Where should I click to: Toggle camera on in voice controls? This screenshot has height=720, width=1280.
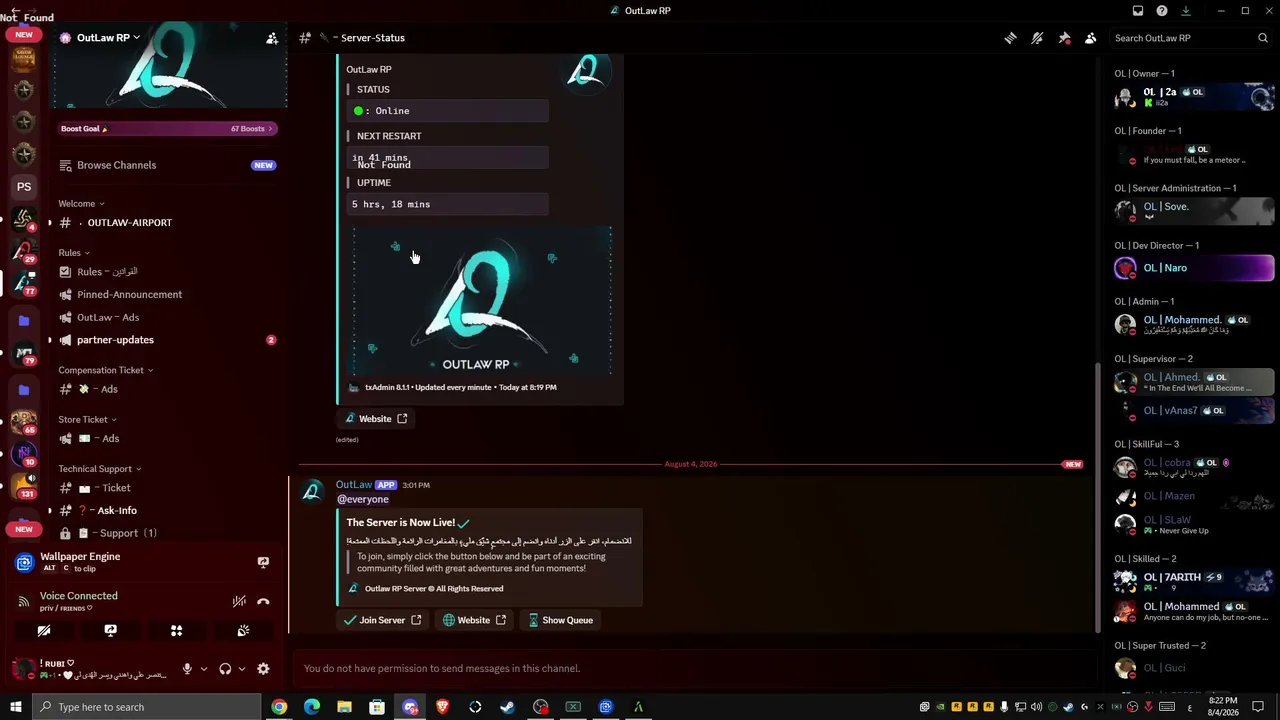click(44, 631)
